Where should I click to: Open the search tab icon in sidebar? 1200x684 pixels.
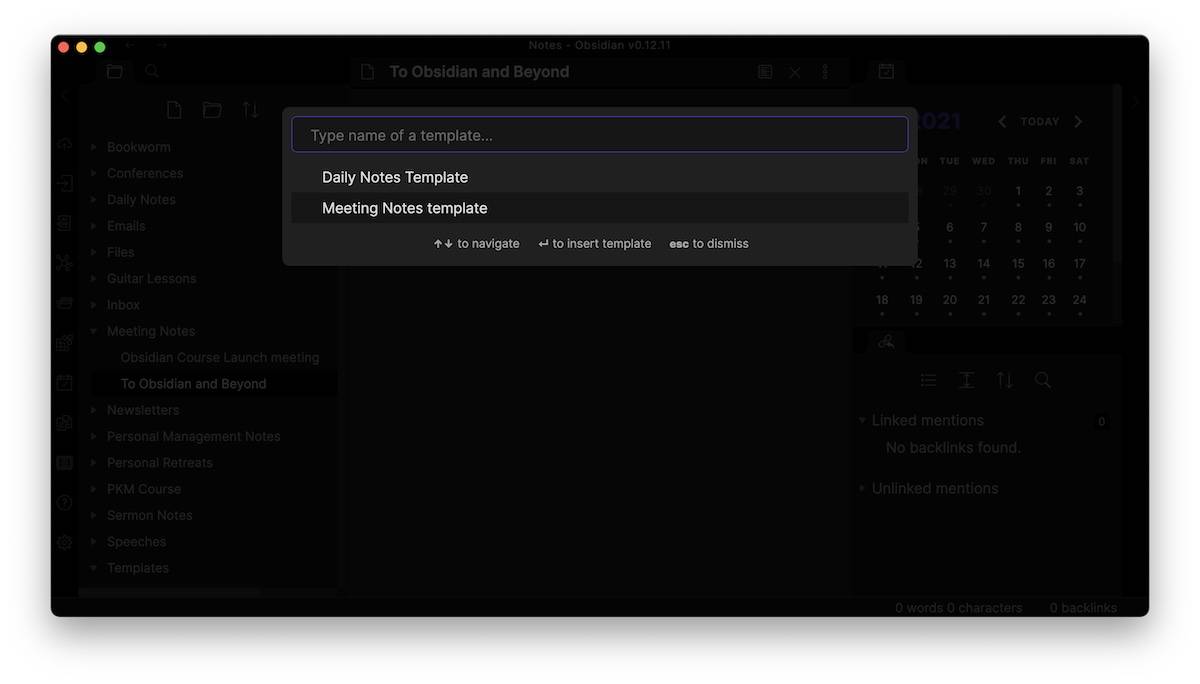tap(152, 72)
